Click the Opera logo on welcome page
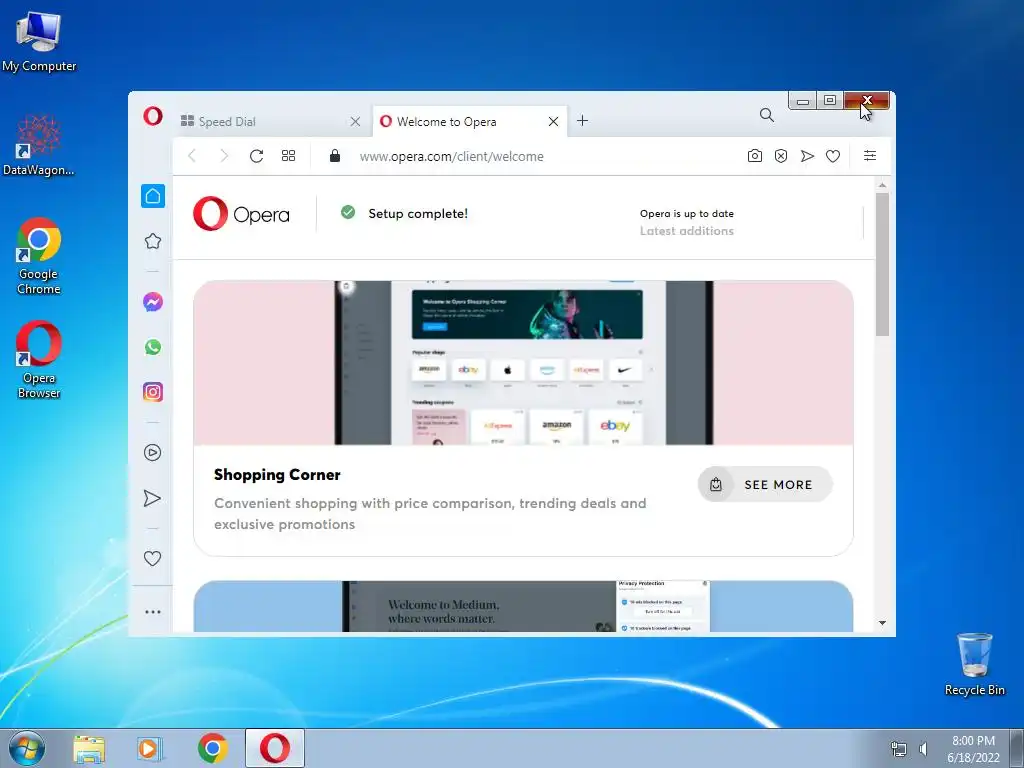The width and height of the screenshot is (1024, 768). click(241, 214)
